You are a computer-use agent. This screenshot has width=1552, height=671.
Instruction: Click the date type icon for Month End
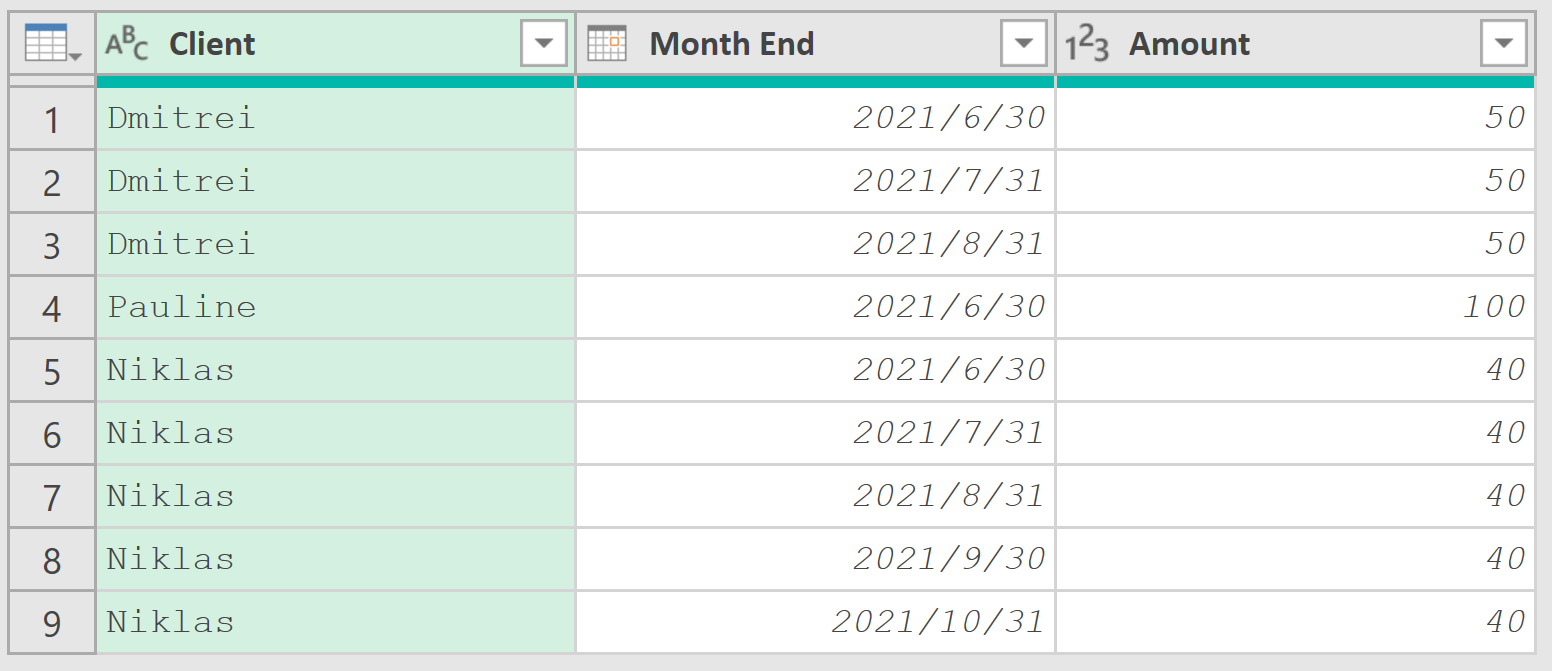tap(607, 44)
